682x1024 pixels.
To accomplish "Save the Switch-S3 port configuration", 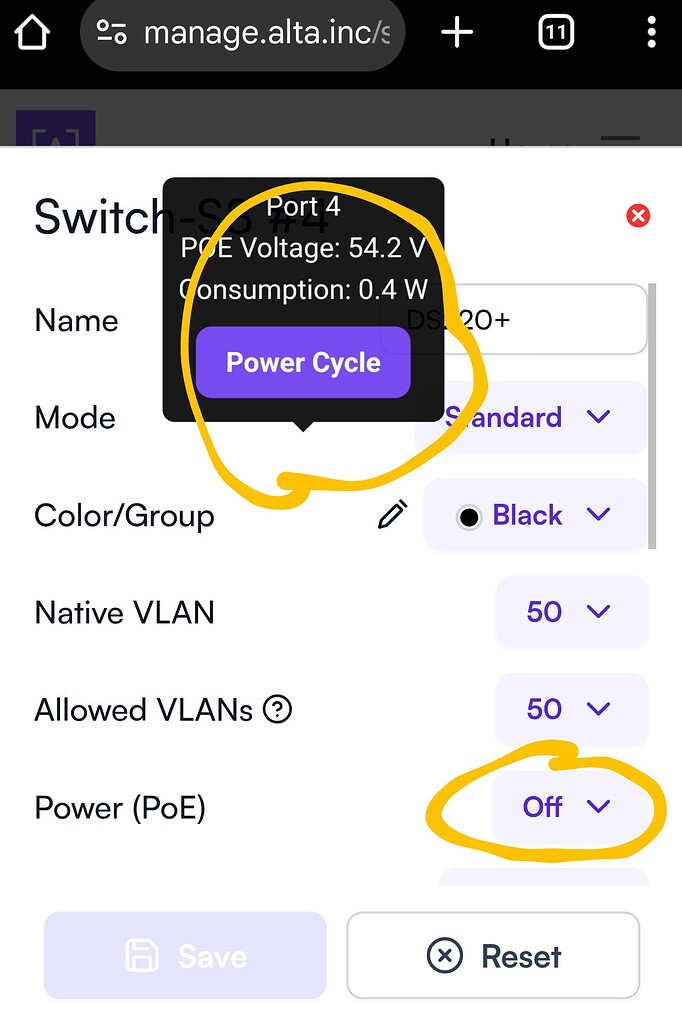I will pyautogui.click(x=185, y=955).
